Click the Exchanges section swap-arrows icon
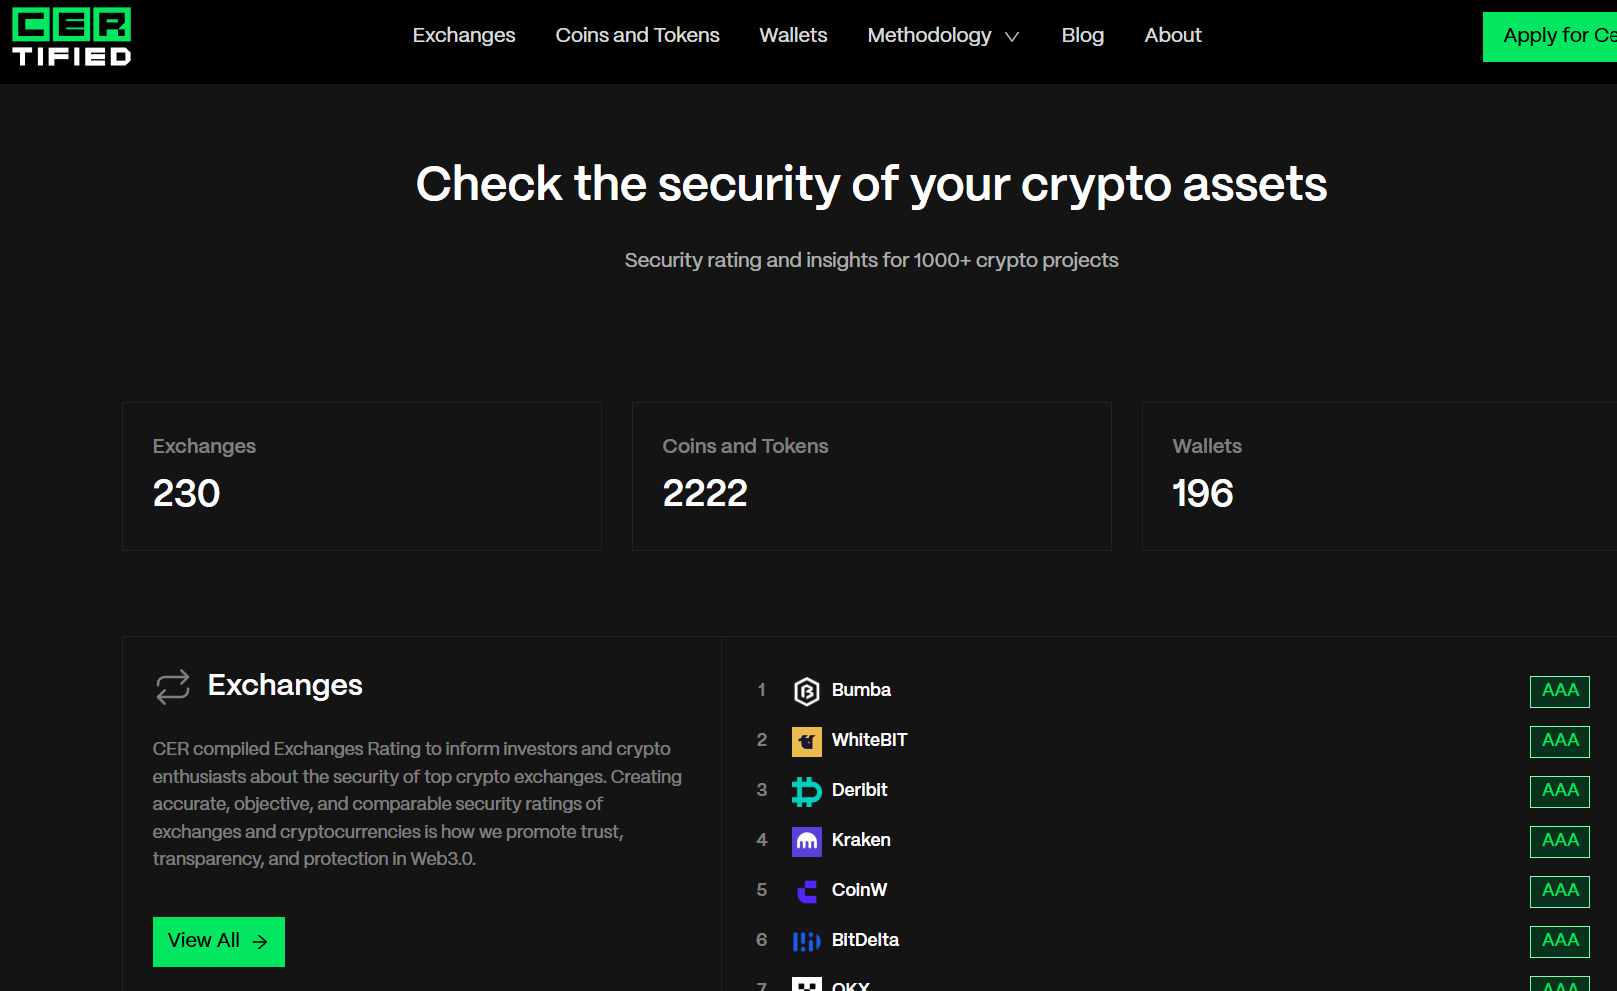 172,686
